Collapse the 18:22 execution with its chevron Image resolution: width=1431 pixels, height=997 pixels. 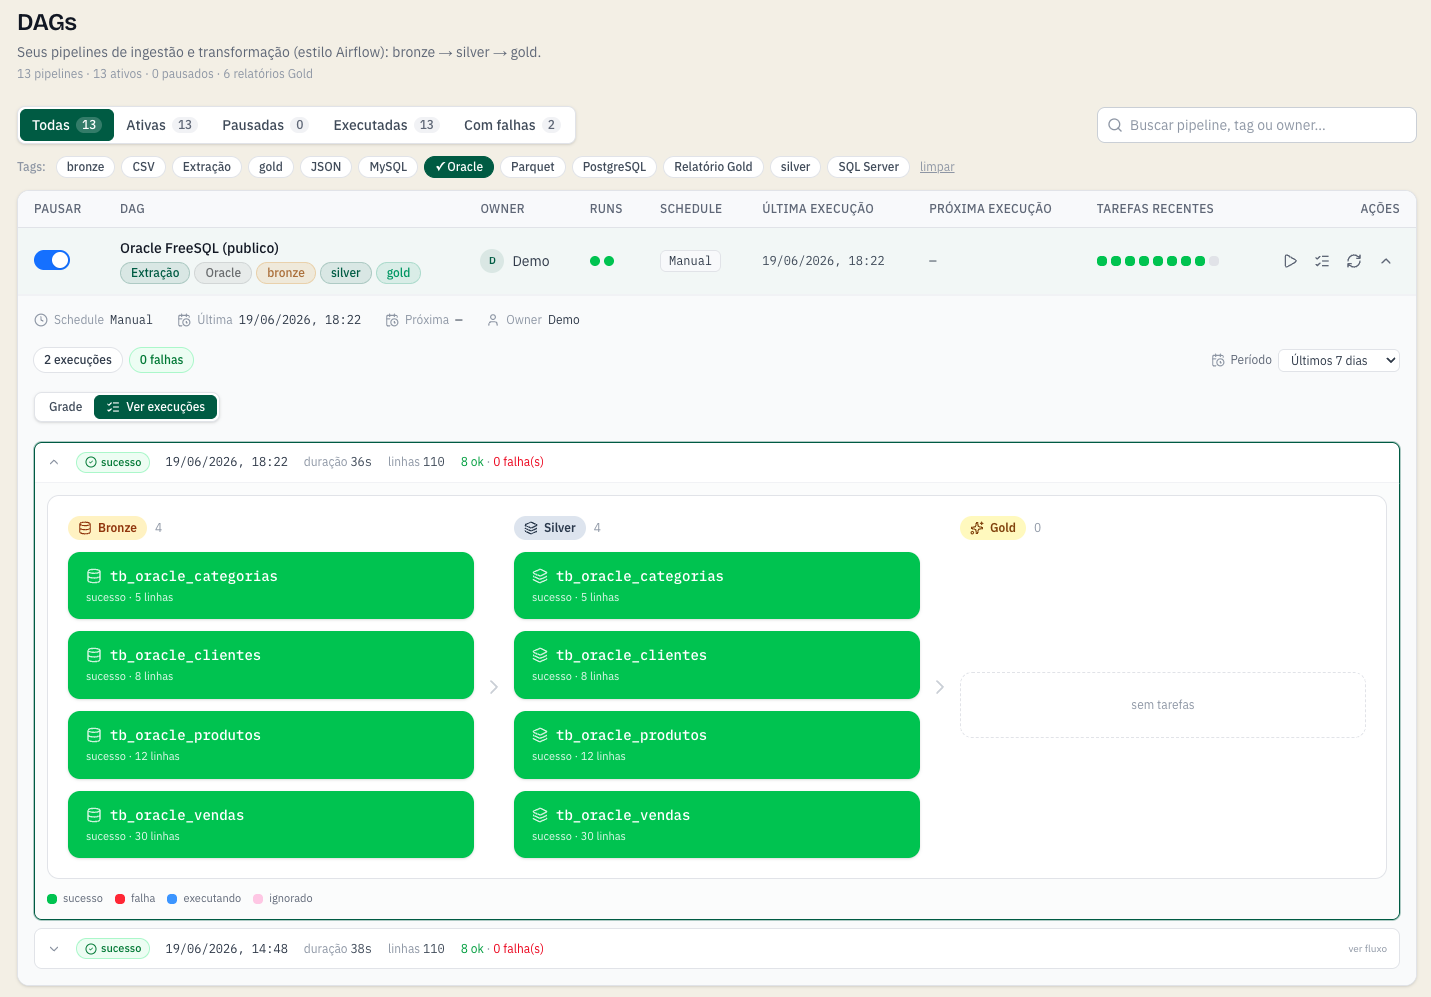point(54,462)
